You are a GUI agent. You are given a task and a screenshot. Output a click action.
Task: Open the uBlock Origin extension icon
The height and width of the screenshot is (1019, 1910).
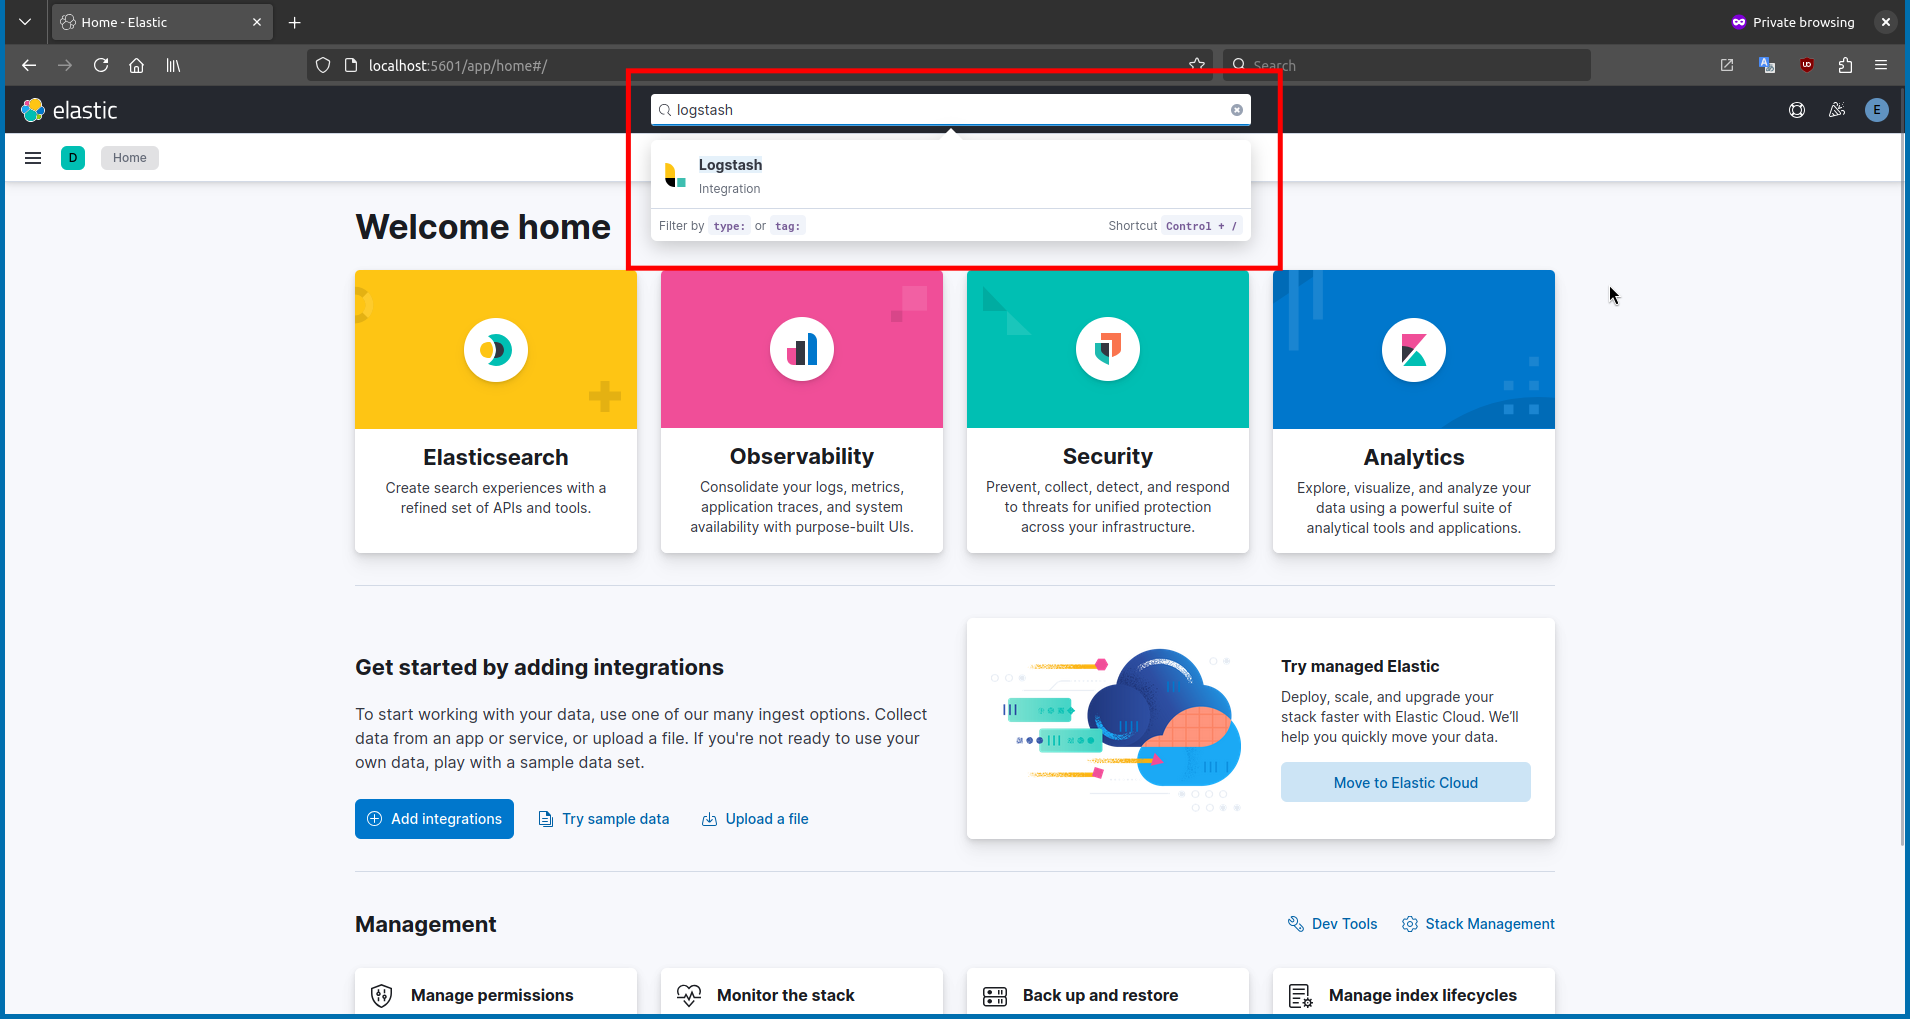(x=1807, y=65)
